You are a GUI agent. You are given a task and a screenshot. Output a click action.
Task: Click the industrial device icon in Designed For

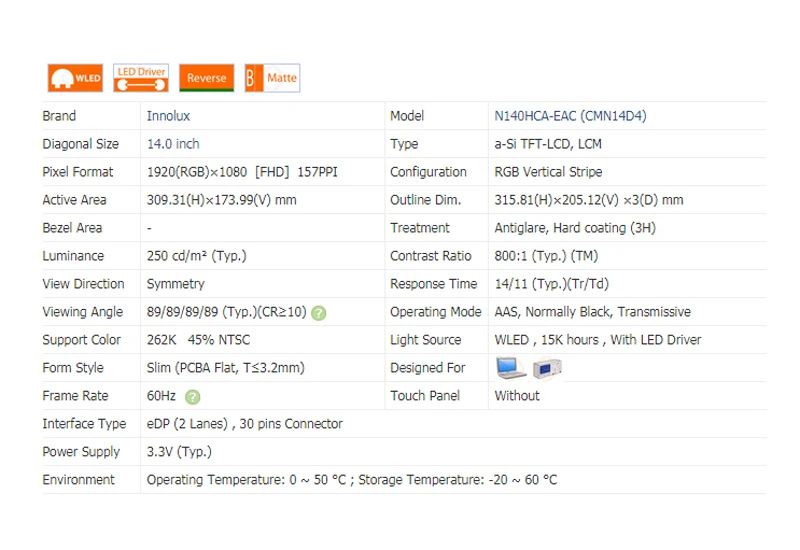[x=547, y=368]
